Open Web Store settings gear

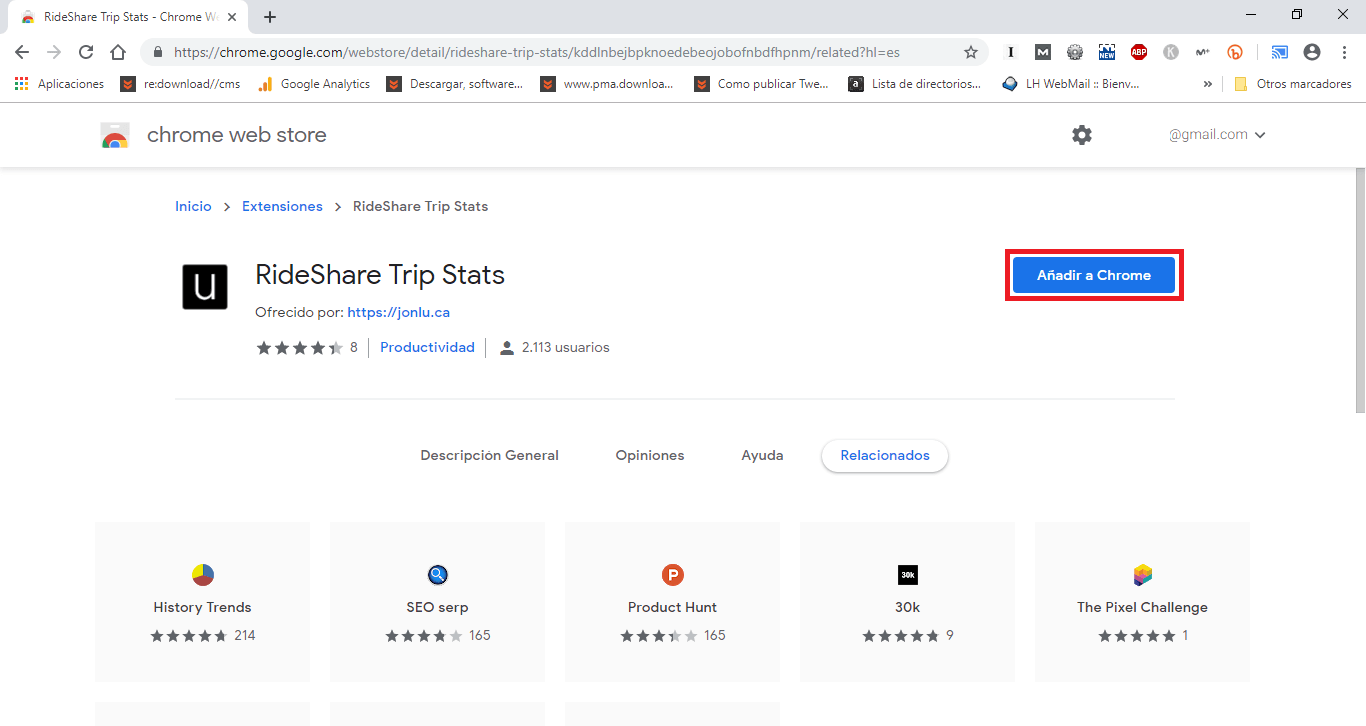(1082, 135)
